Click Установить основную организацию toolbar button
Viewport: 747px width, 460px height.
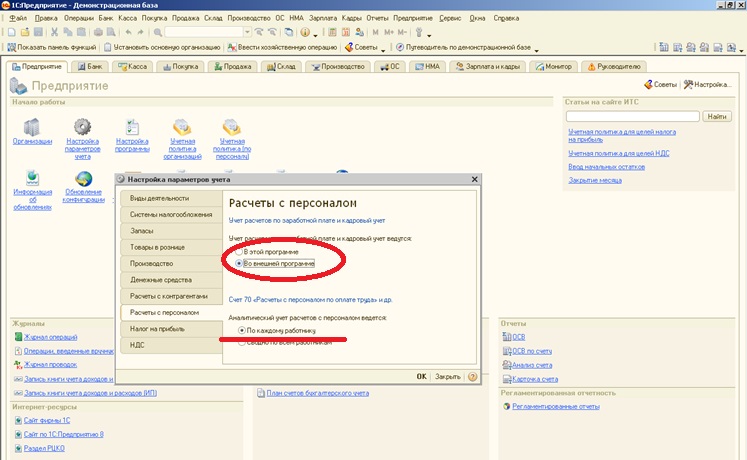(x=162, y=47)
